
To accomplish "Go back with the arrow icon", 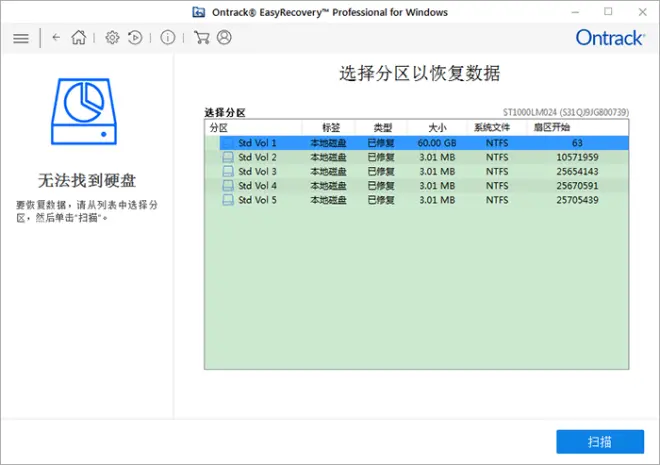I will click(x=56, y=37).
